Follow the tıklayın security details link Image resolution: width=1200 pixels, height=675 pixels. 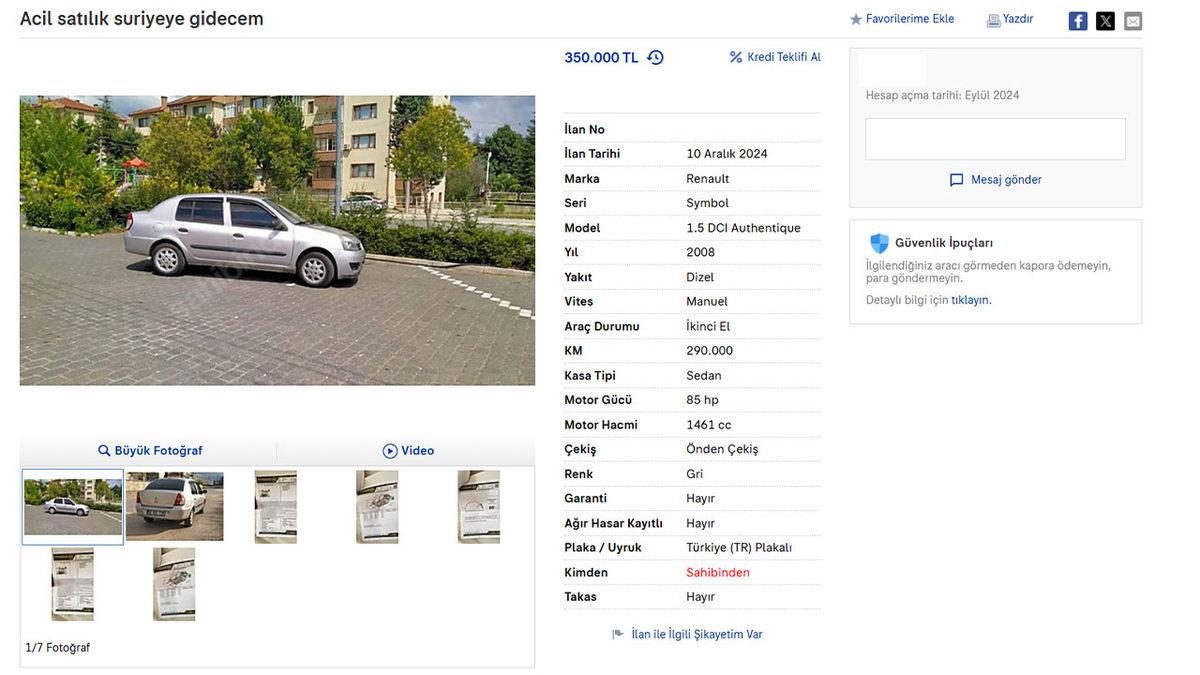971,300
